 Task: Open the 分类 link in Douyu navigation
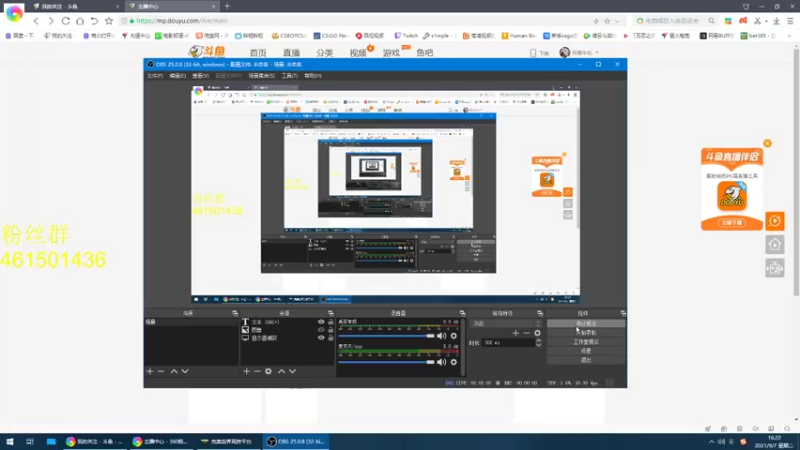click(x=324, y=53)
